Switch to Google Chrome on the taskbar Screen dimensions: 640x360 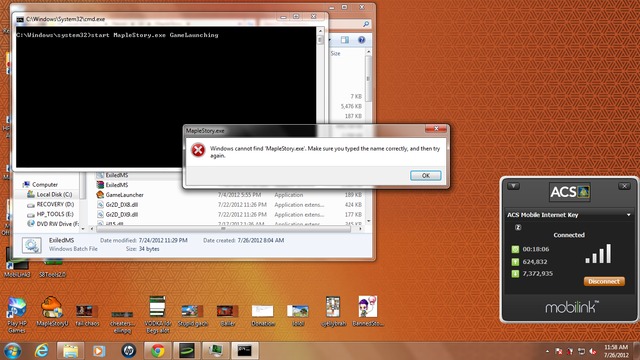coord(158,351)
